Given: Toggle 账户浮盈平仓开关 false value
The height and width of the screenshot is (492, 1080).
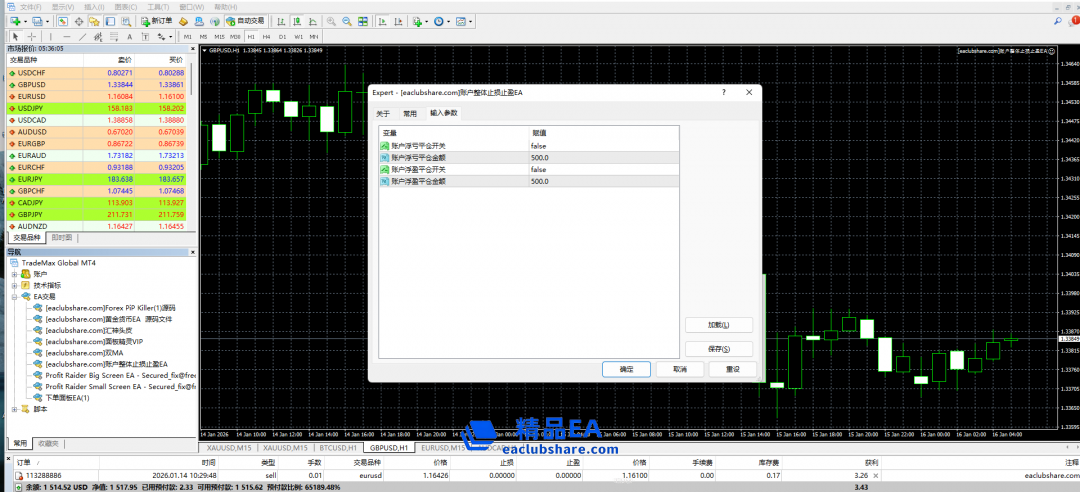Looking at the screenshot, I should (x=539, y=170).
